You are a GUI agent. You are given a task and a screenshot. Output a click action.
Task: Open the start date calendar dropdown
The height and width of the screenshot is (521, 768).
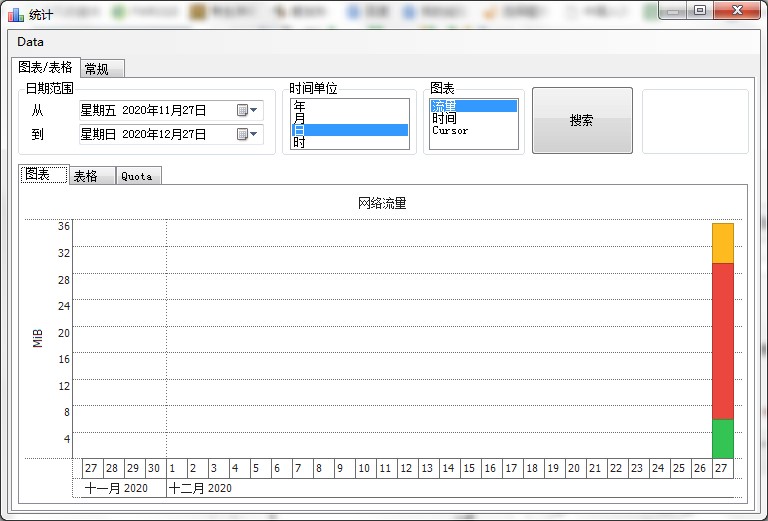point(248,110)
